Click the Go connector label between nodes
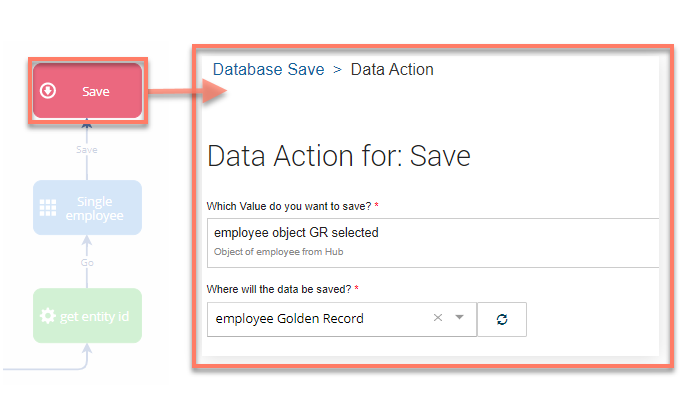The image size is (699, 412). (87, 262)
